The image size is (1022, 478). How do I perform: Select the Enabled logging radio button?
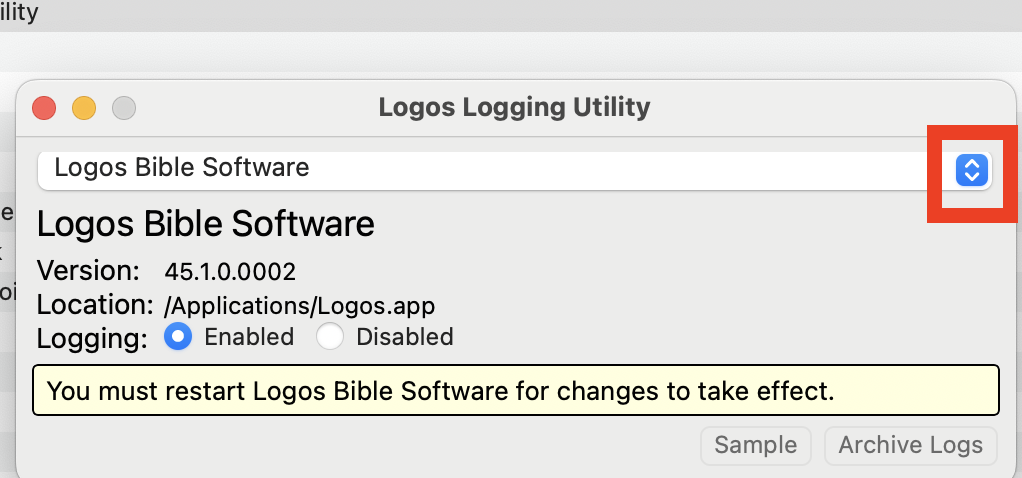[x=179, y=337]
